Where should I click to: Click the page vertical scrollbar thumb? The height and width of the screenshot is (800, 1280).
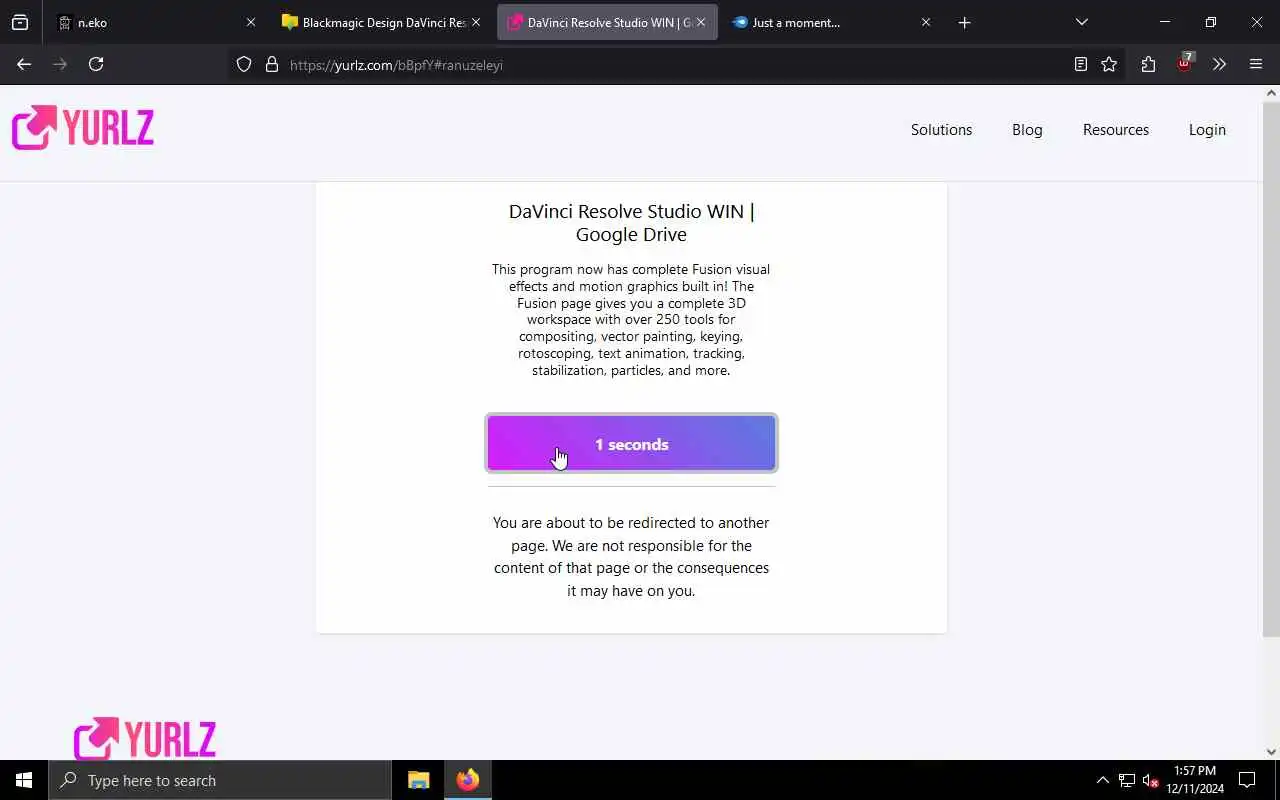tap(1271, 368)
